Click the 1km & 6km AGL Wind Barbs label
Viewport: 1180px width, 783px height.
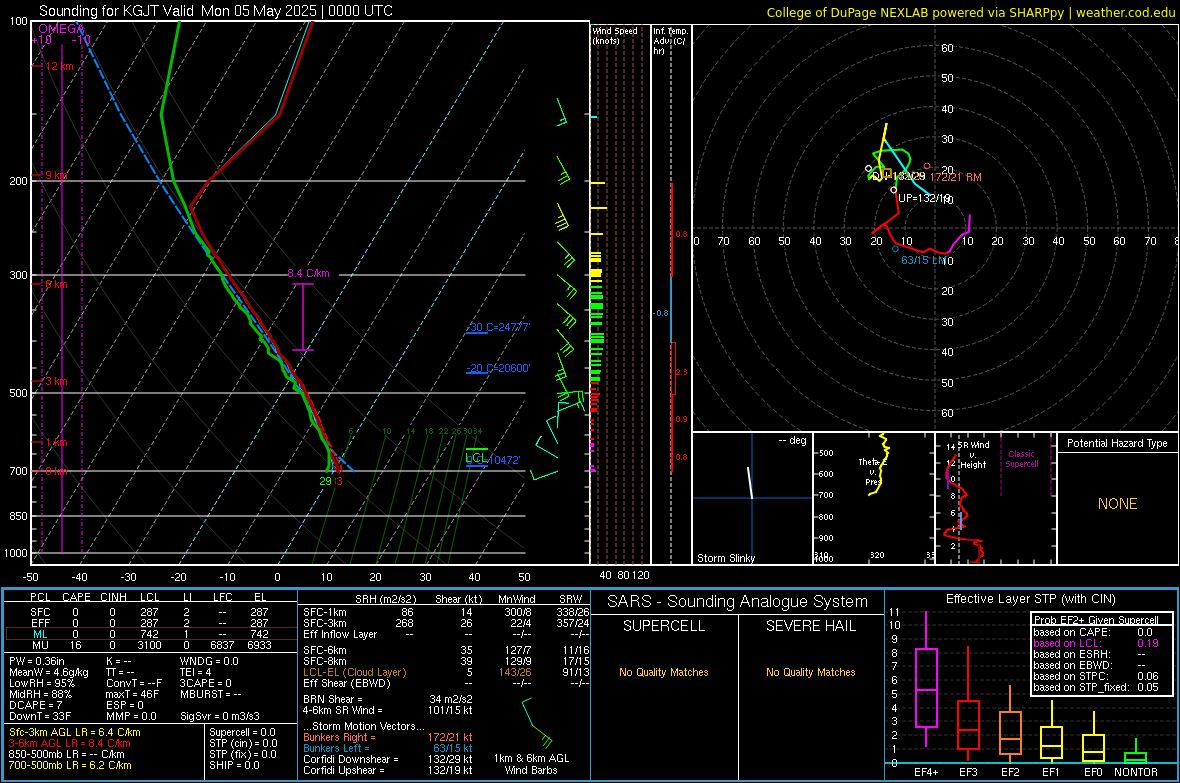531,764
